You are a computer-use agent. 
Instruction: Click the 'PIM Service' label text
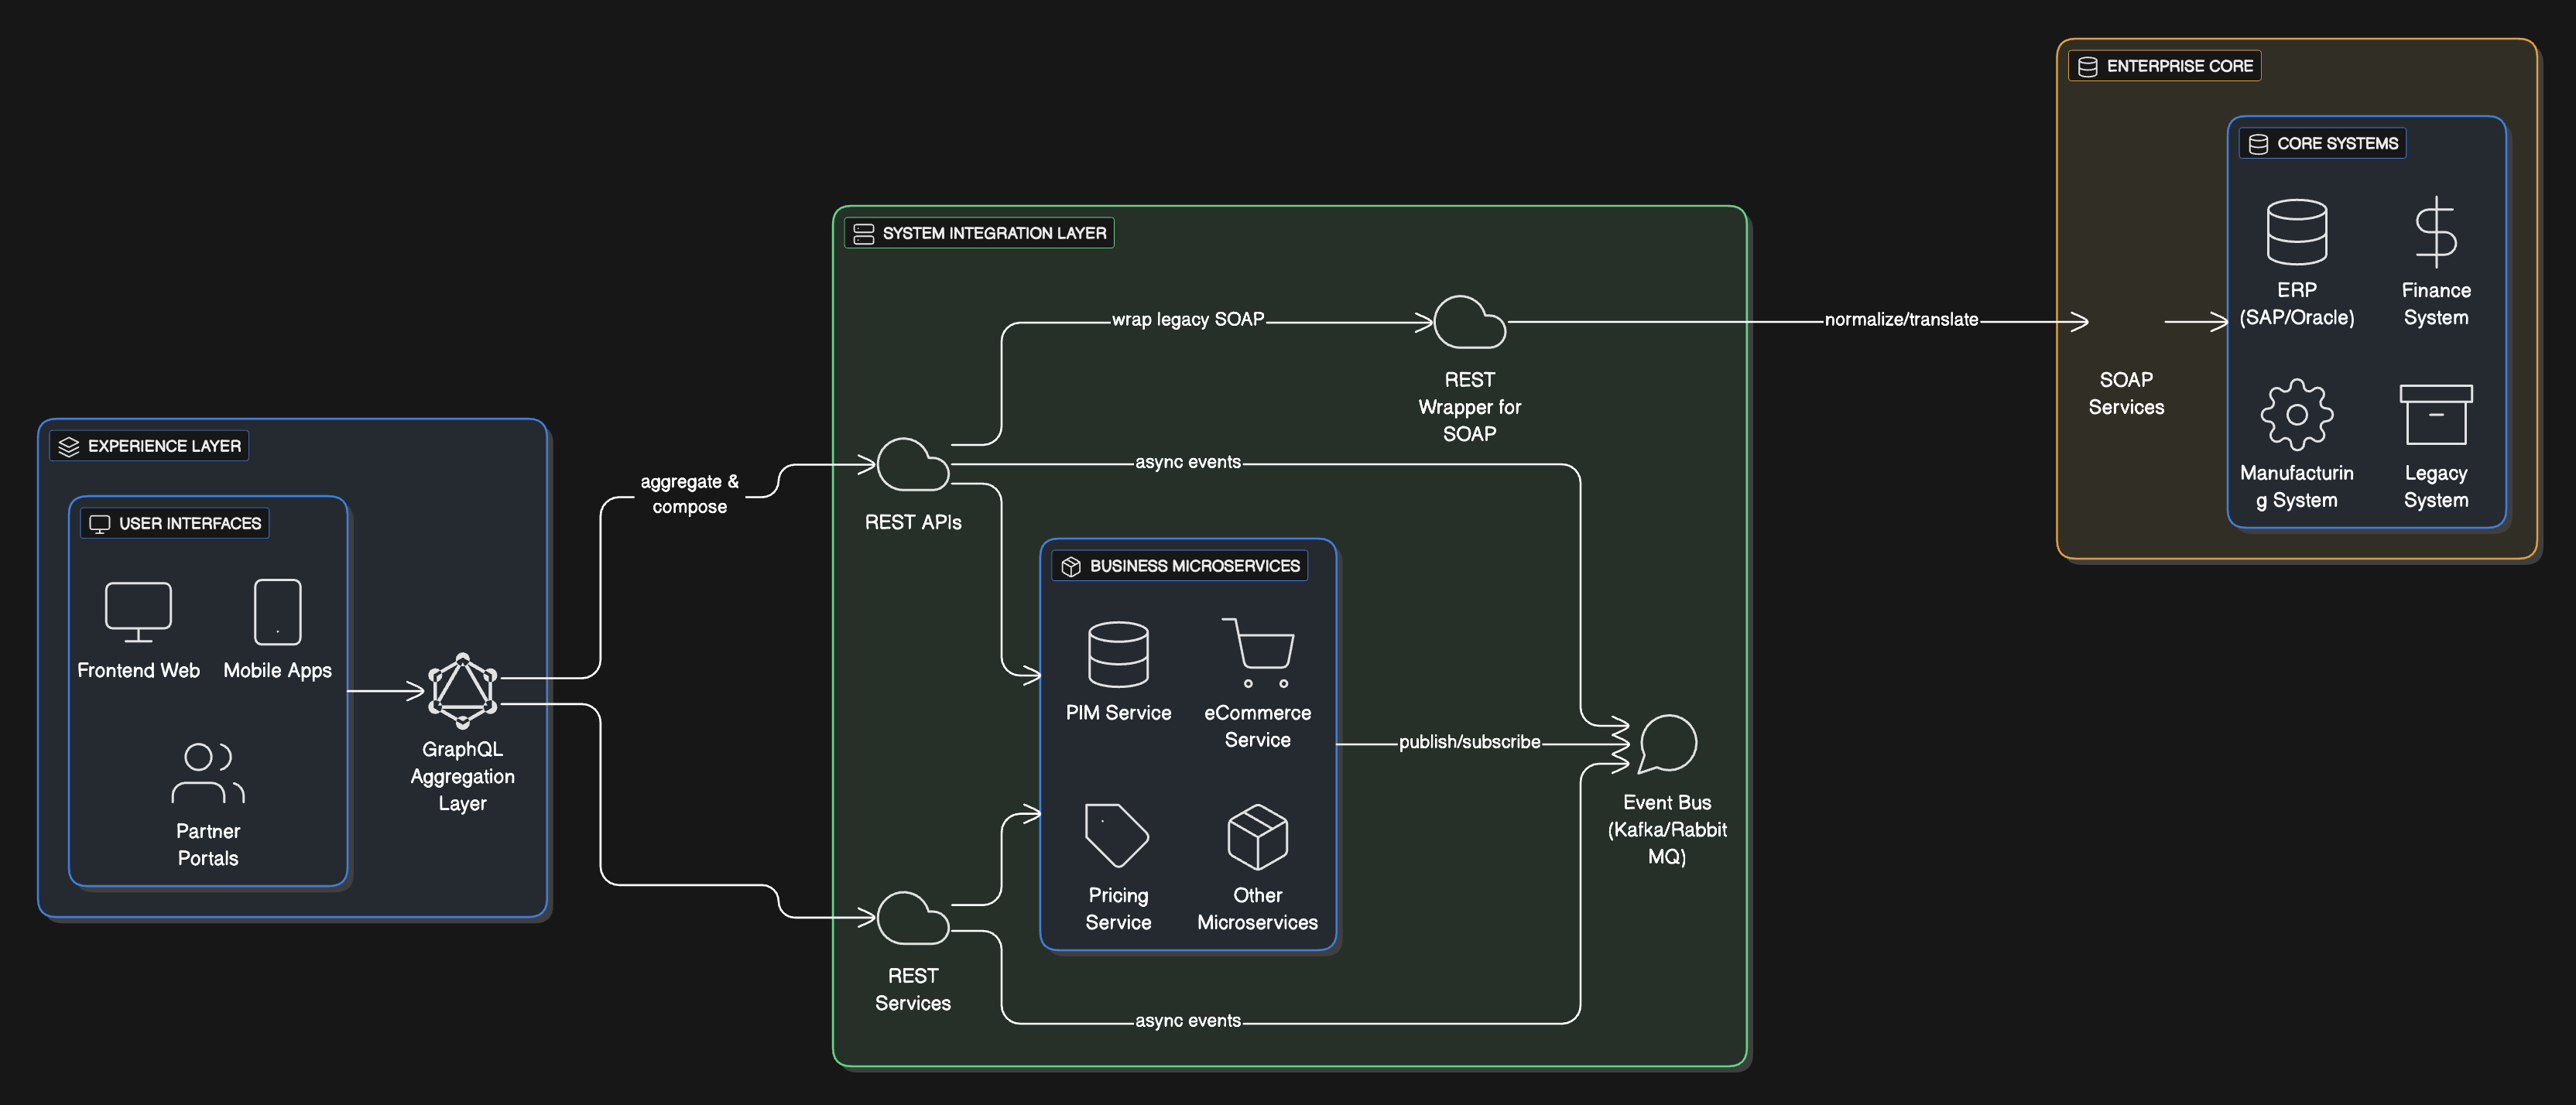pyautogui.click(x=1118, y=713)
